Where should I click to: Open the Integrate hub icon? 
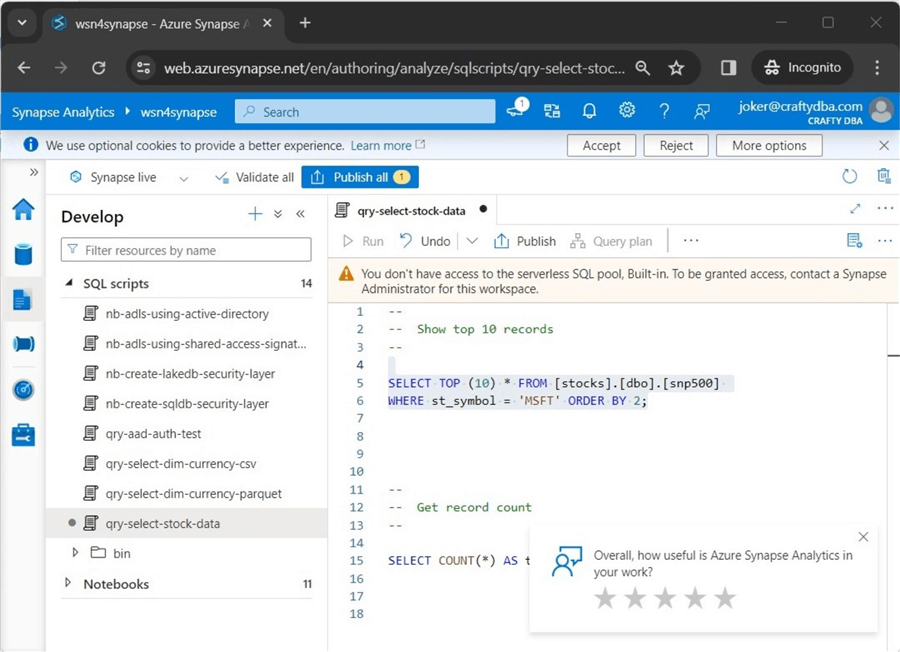tap(23, 344)
